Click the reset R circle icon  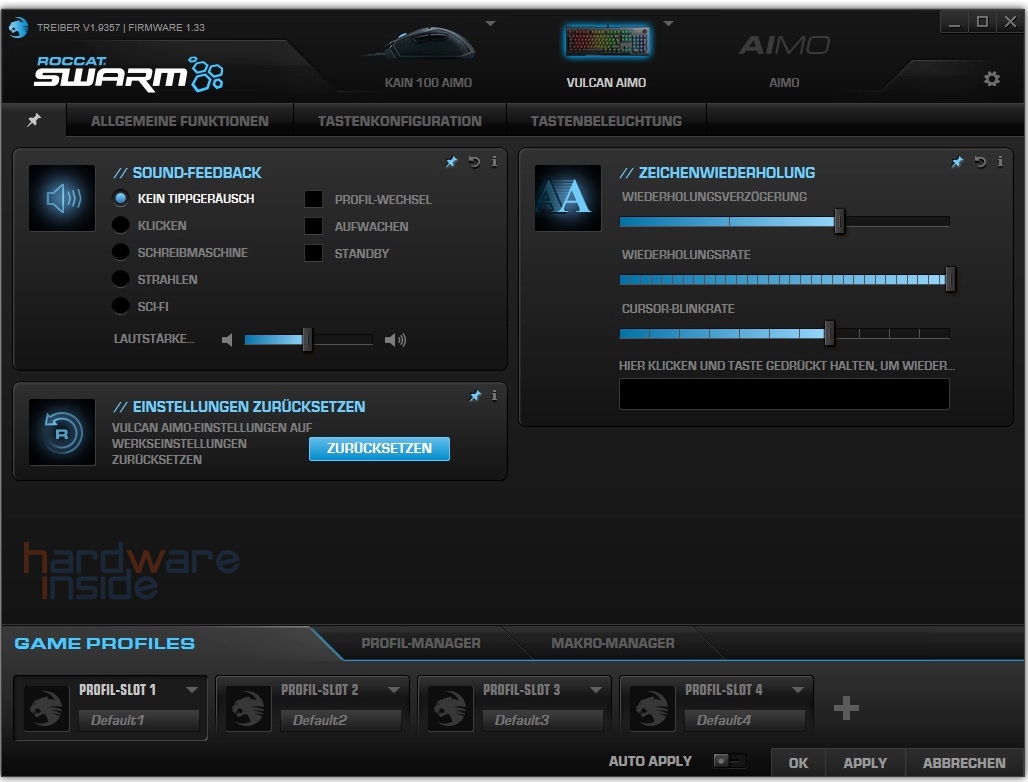[62, 432]
